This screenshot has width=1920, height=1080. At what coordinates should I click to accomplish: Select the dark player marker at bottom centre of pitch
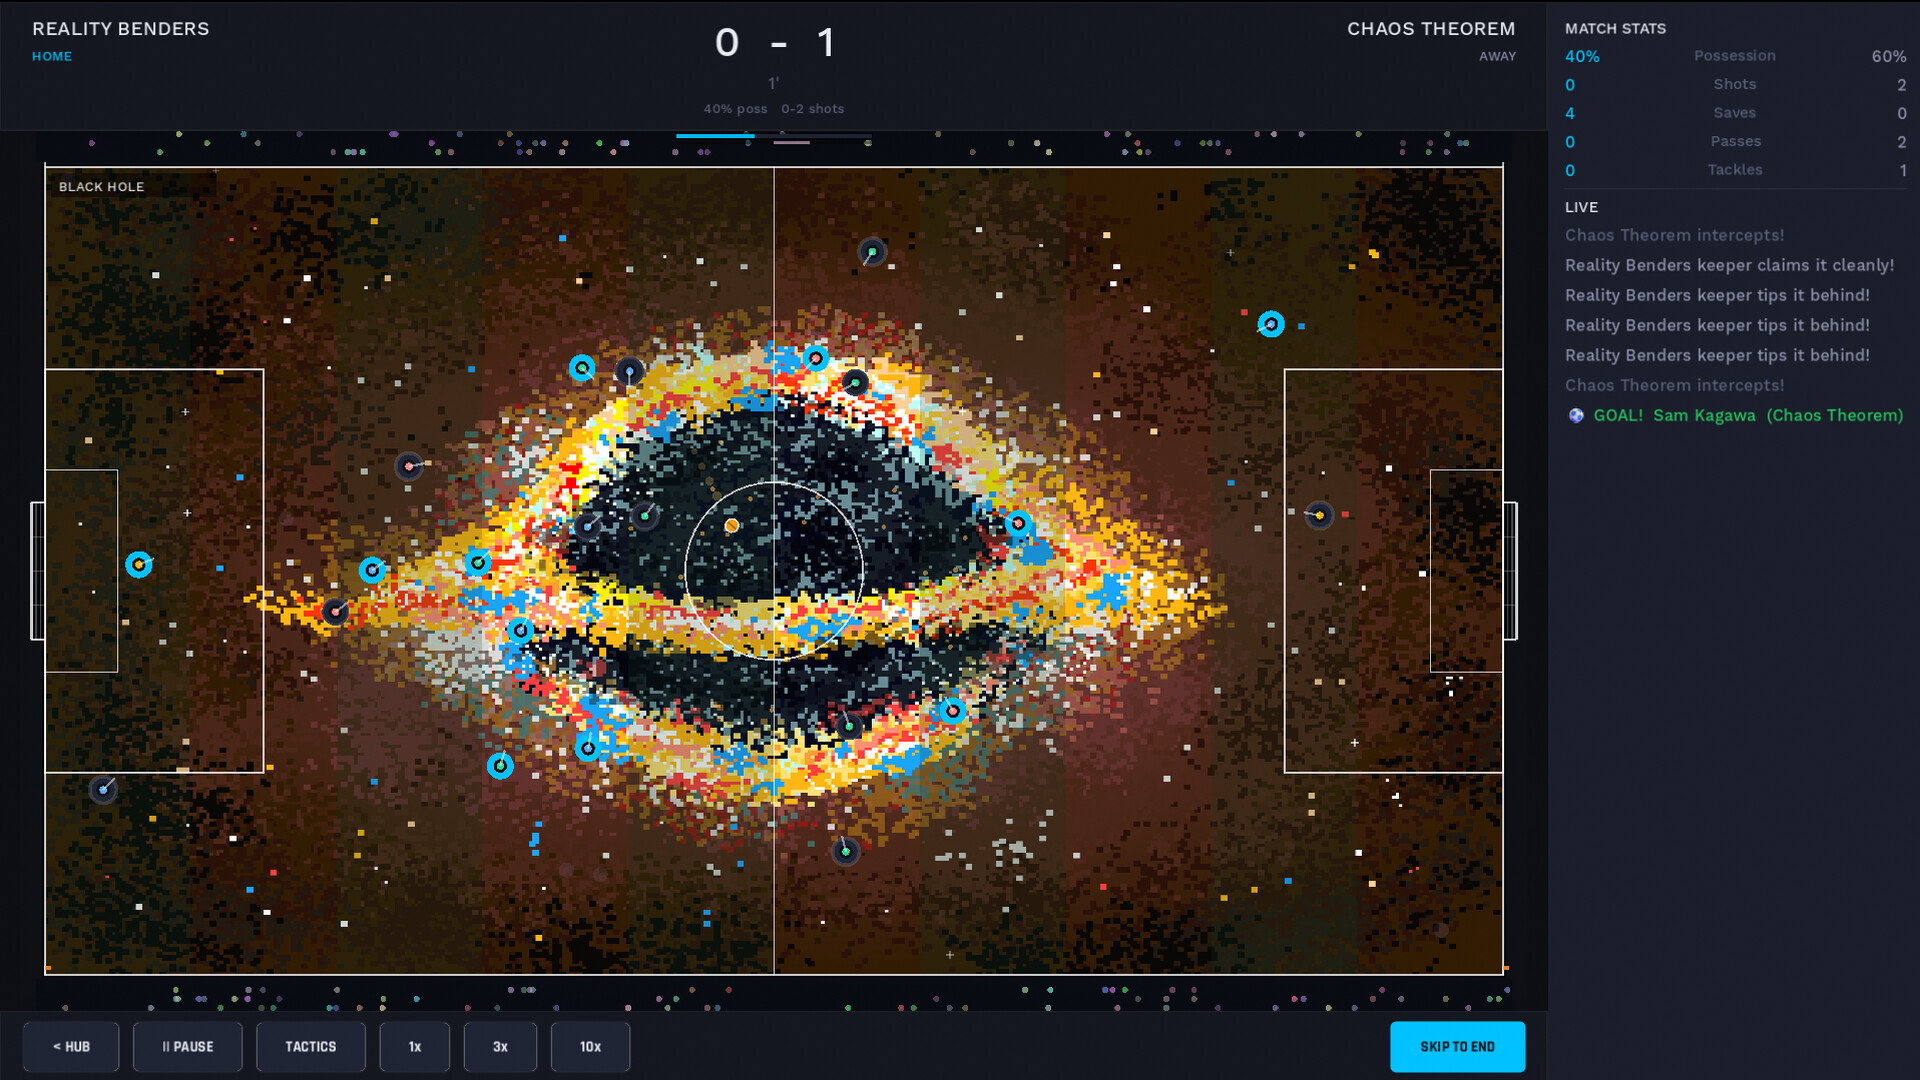pyautogui.click(x=845, y=851)
